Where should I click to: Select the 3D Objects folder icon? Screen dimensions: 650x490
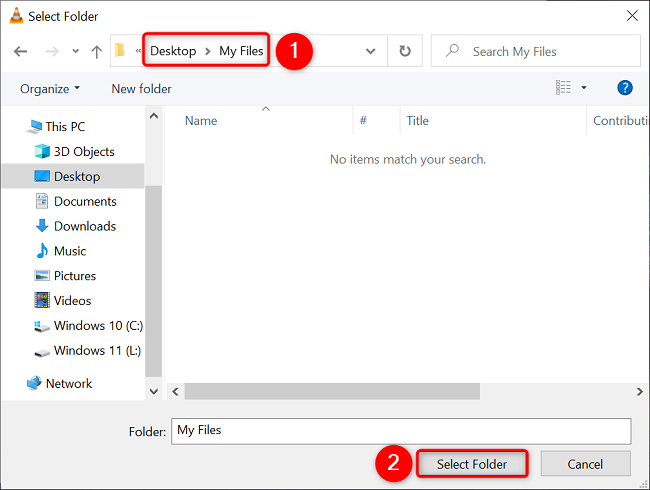click(42, 152)
